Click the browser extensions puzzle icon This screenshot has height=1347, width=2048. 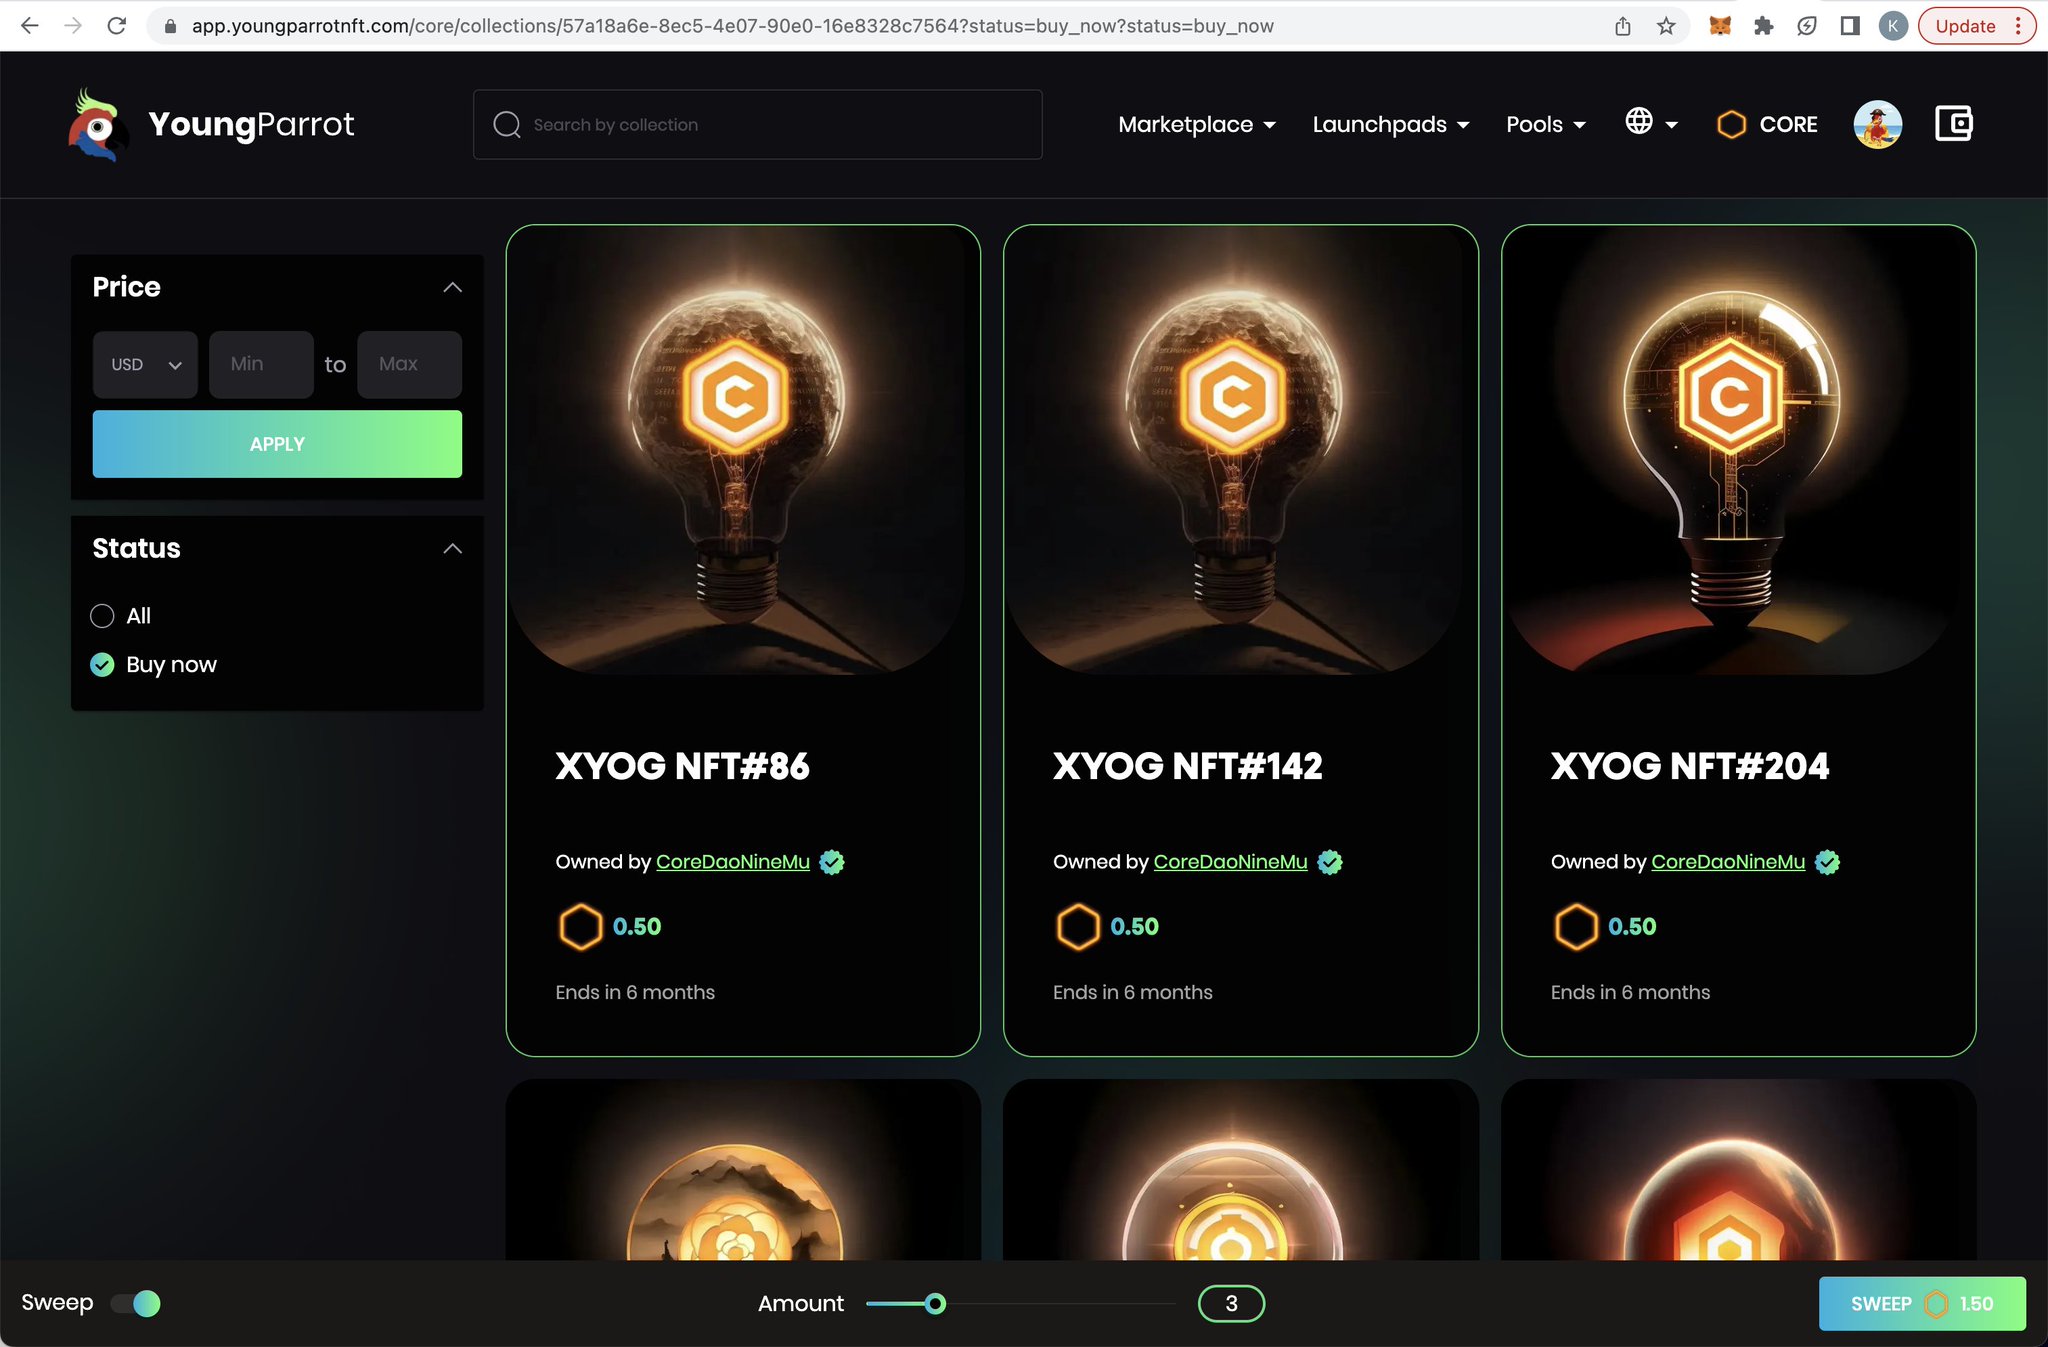(x=1764, y=26)
